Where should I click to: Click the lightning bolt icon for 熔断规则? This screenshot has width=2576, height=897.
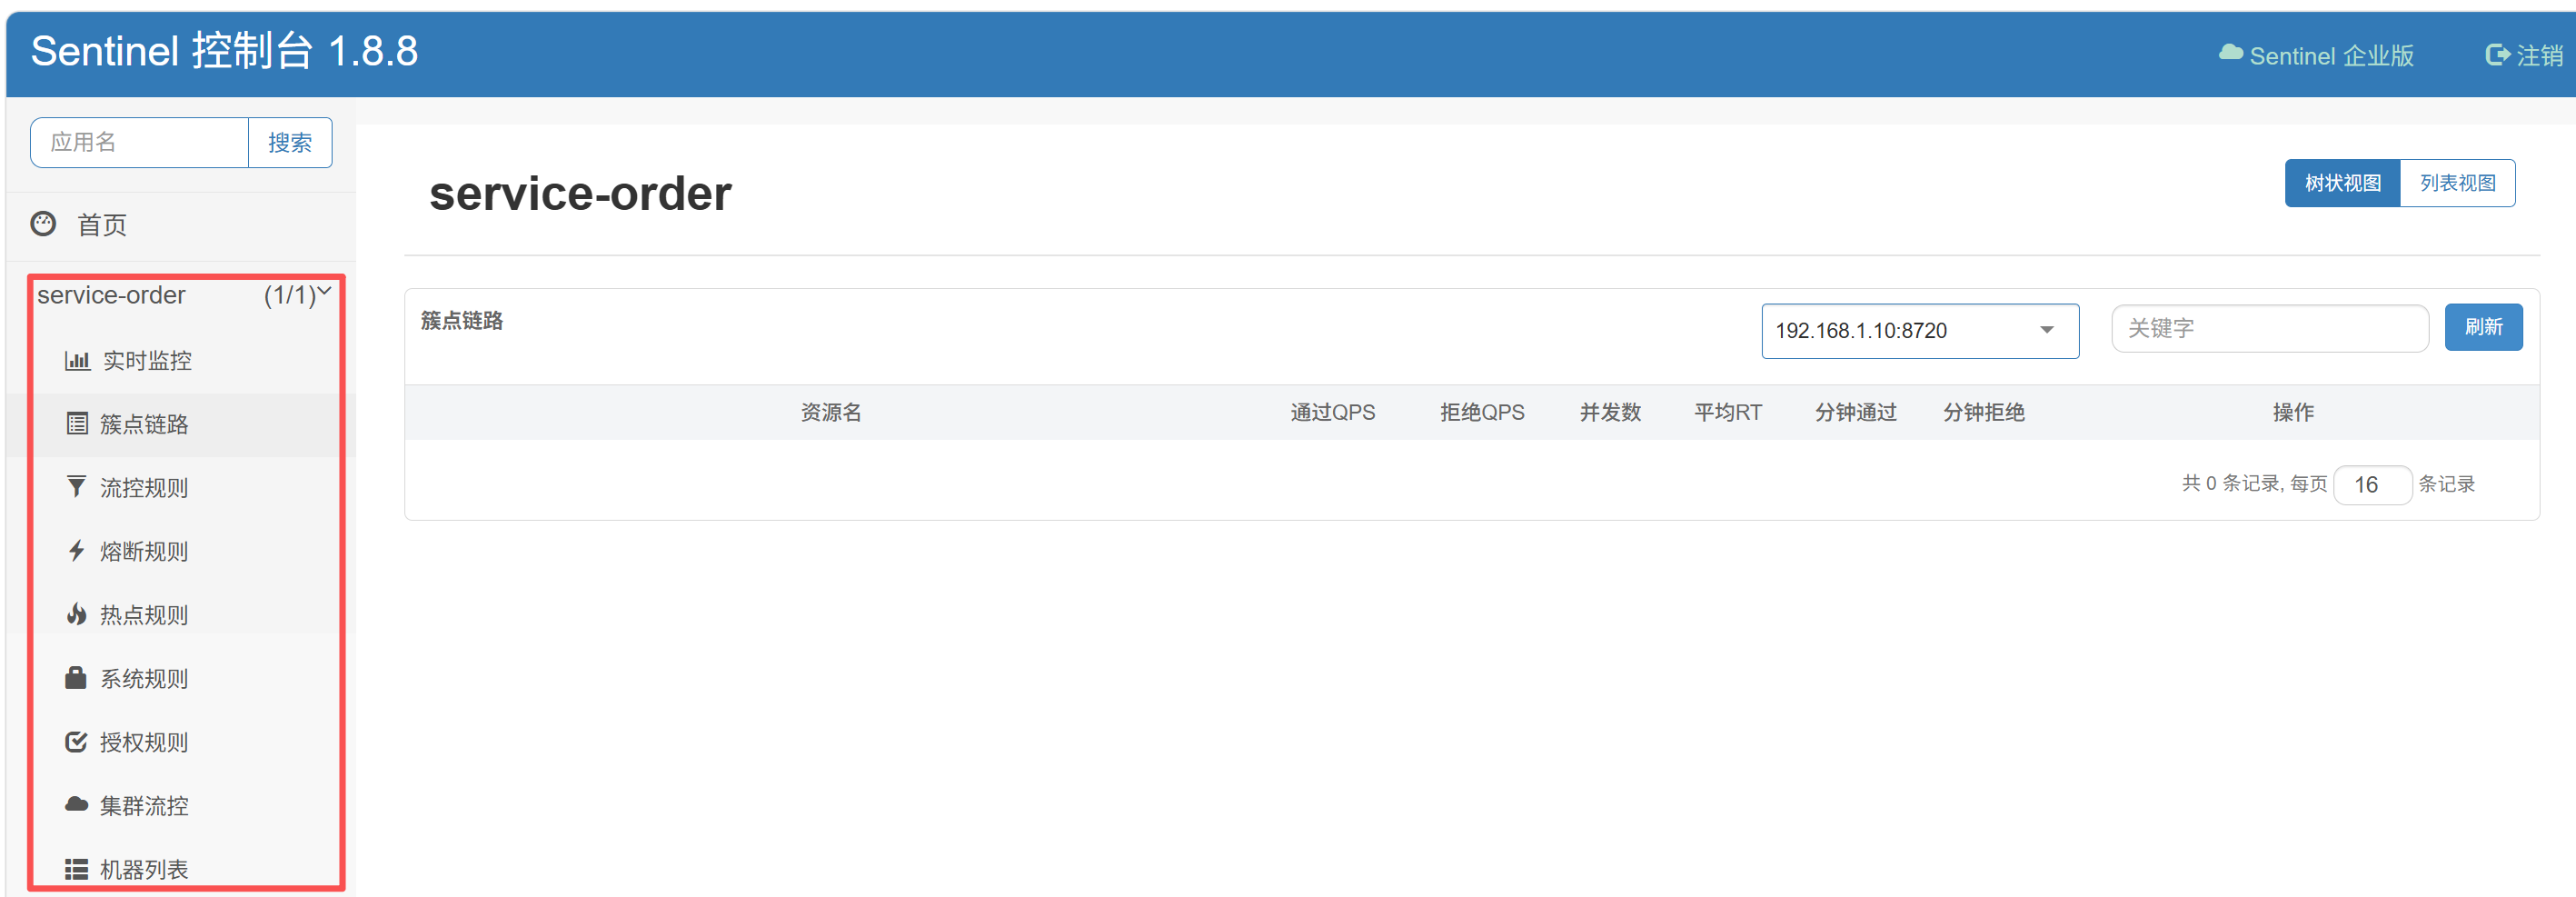76,551
